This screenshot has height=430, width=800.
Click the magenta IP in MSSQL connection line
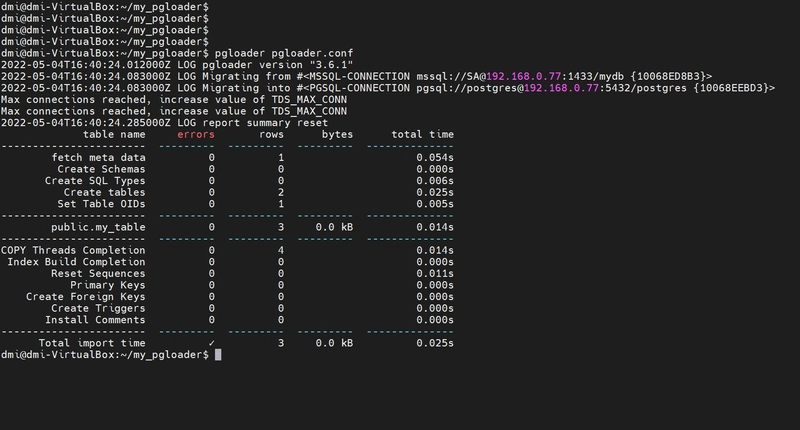(523, 77)
